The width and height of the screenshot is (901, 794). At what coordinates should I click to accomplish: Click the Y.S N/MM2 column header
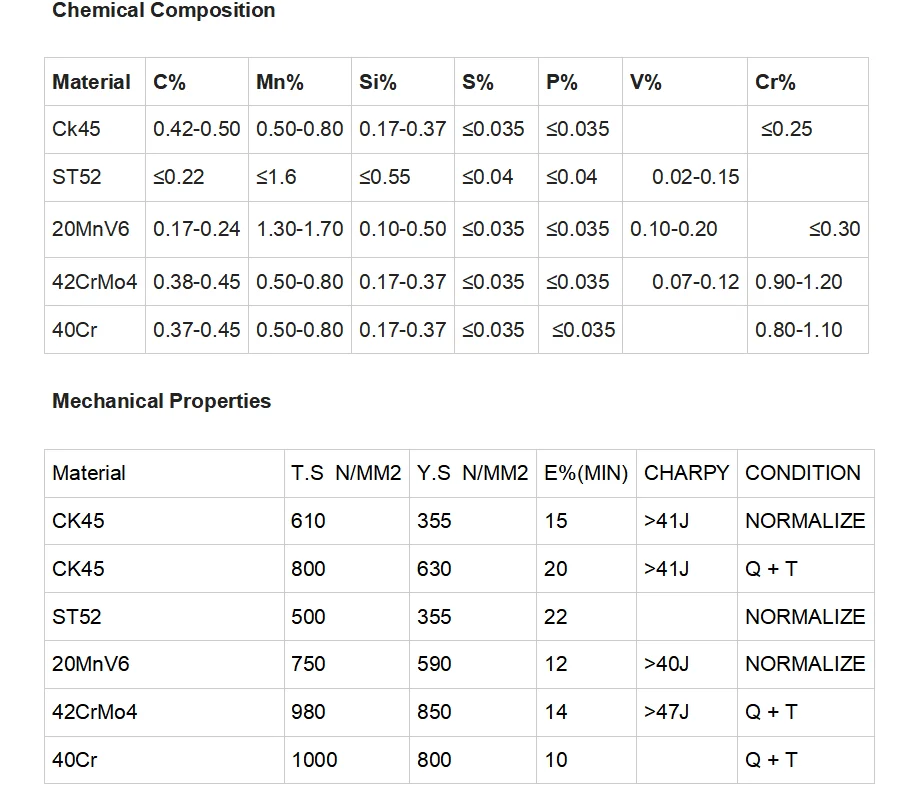(472, 473)
